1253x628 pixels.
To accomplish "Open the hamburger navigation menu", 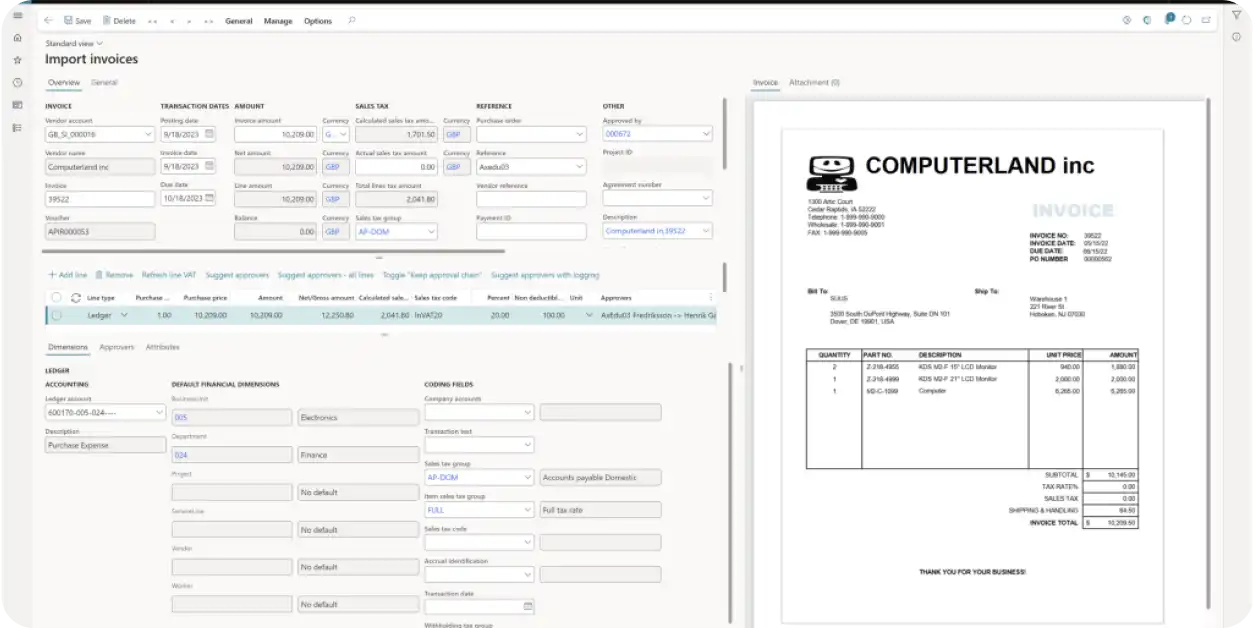I will (17, 15).
